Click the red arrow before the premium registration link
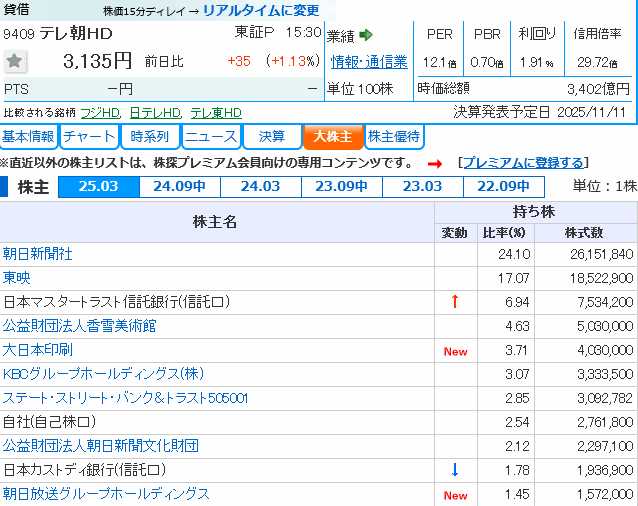Image resolution: width=638 pixels, height=506 pixels. (x=434, y=163)
